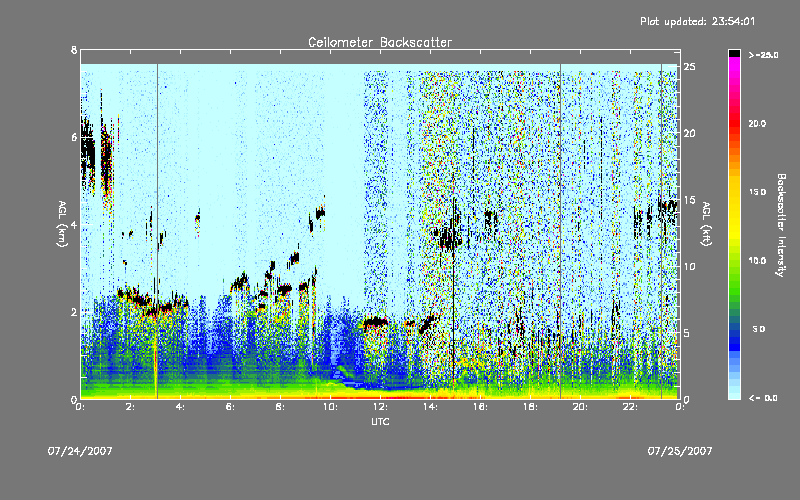Click the '12:' hour tick label
This screenshot has width=800, height=500.
380,407
